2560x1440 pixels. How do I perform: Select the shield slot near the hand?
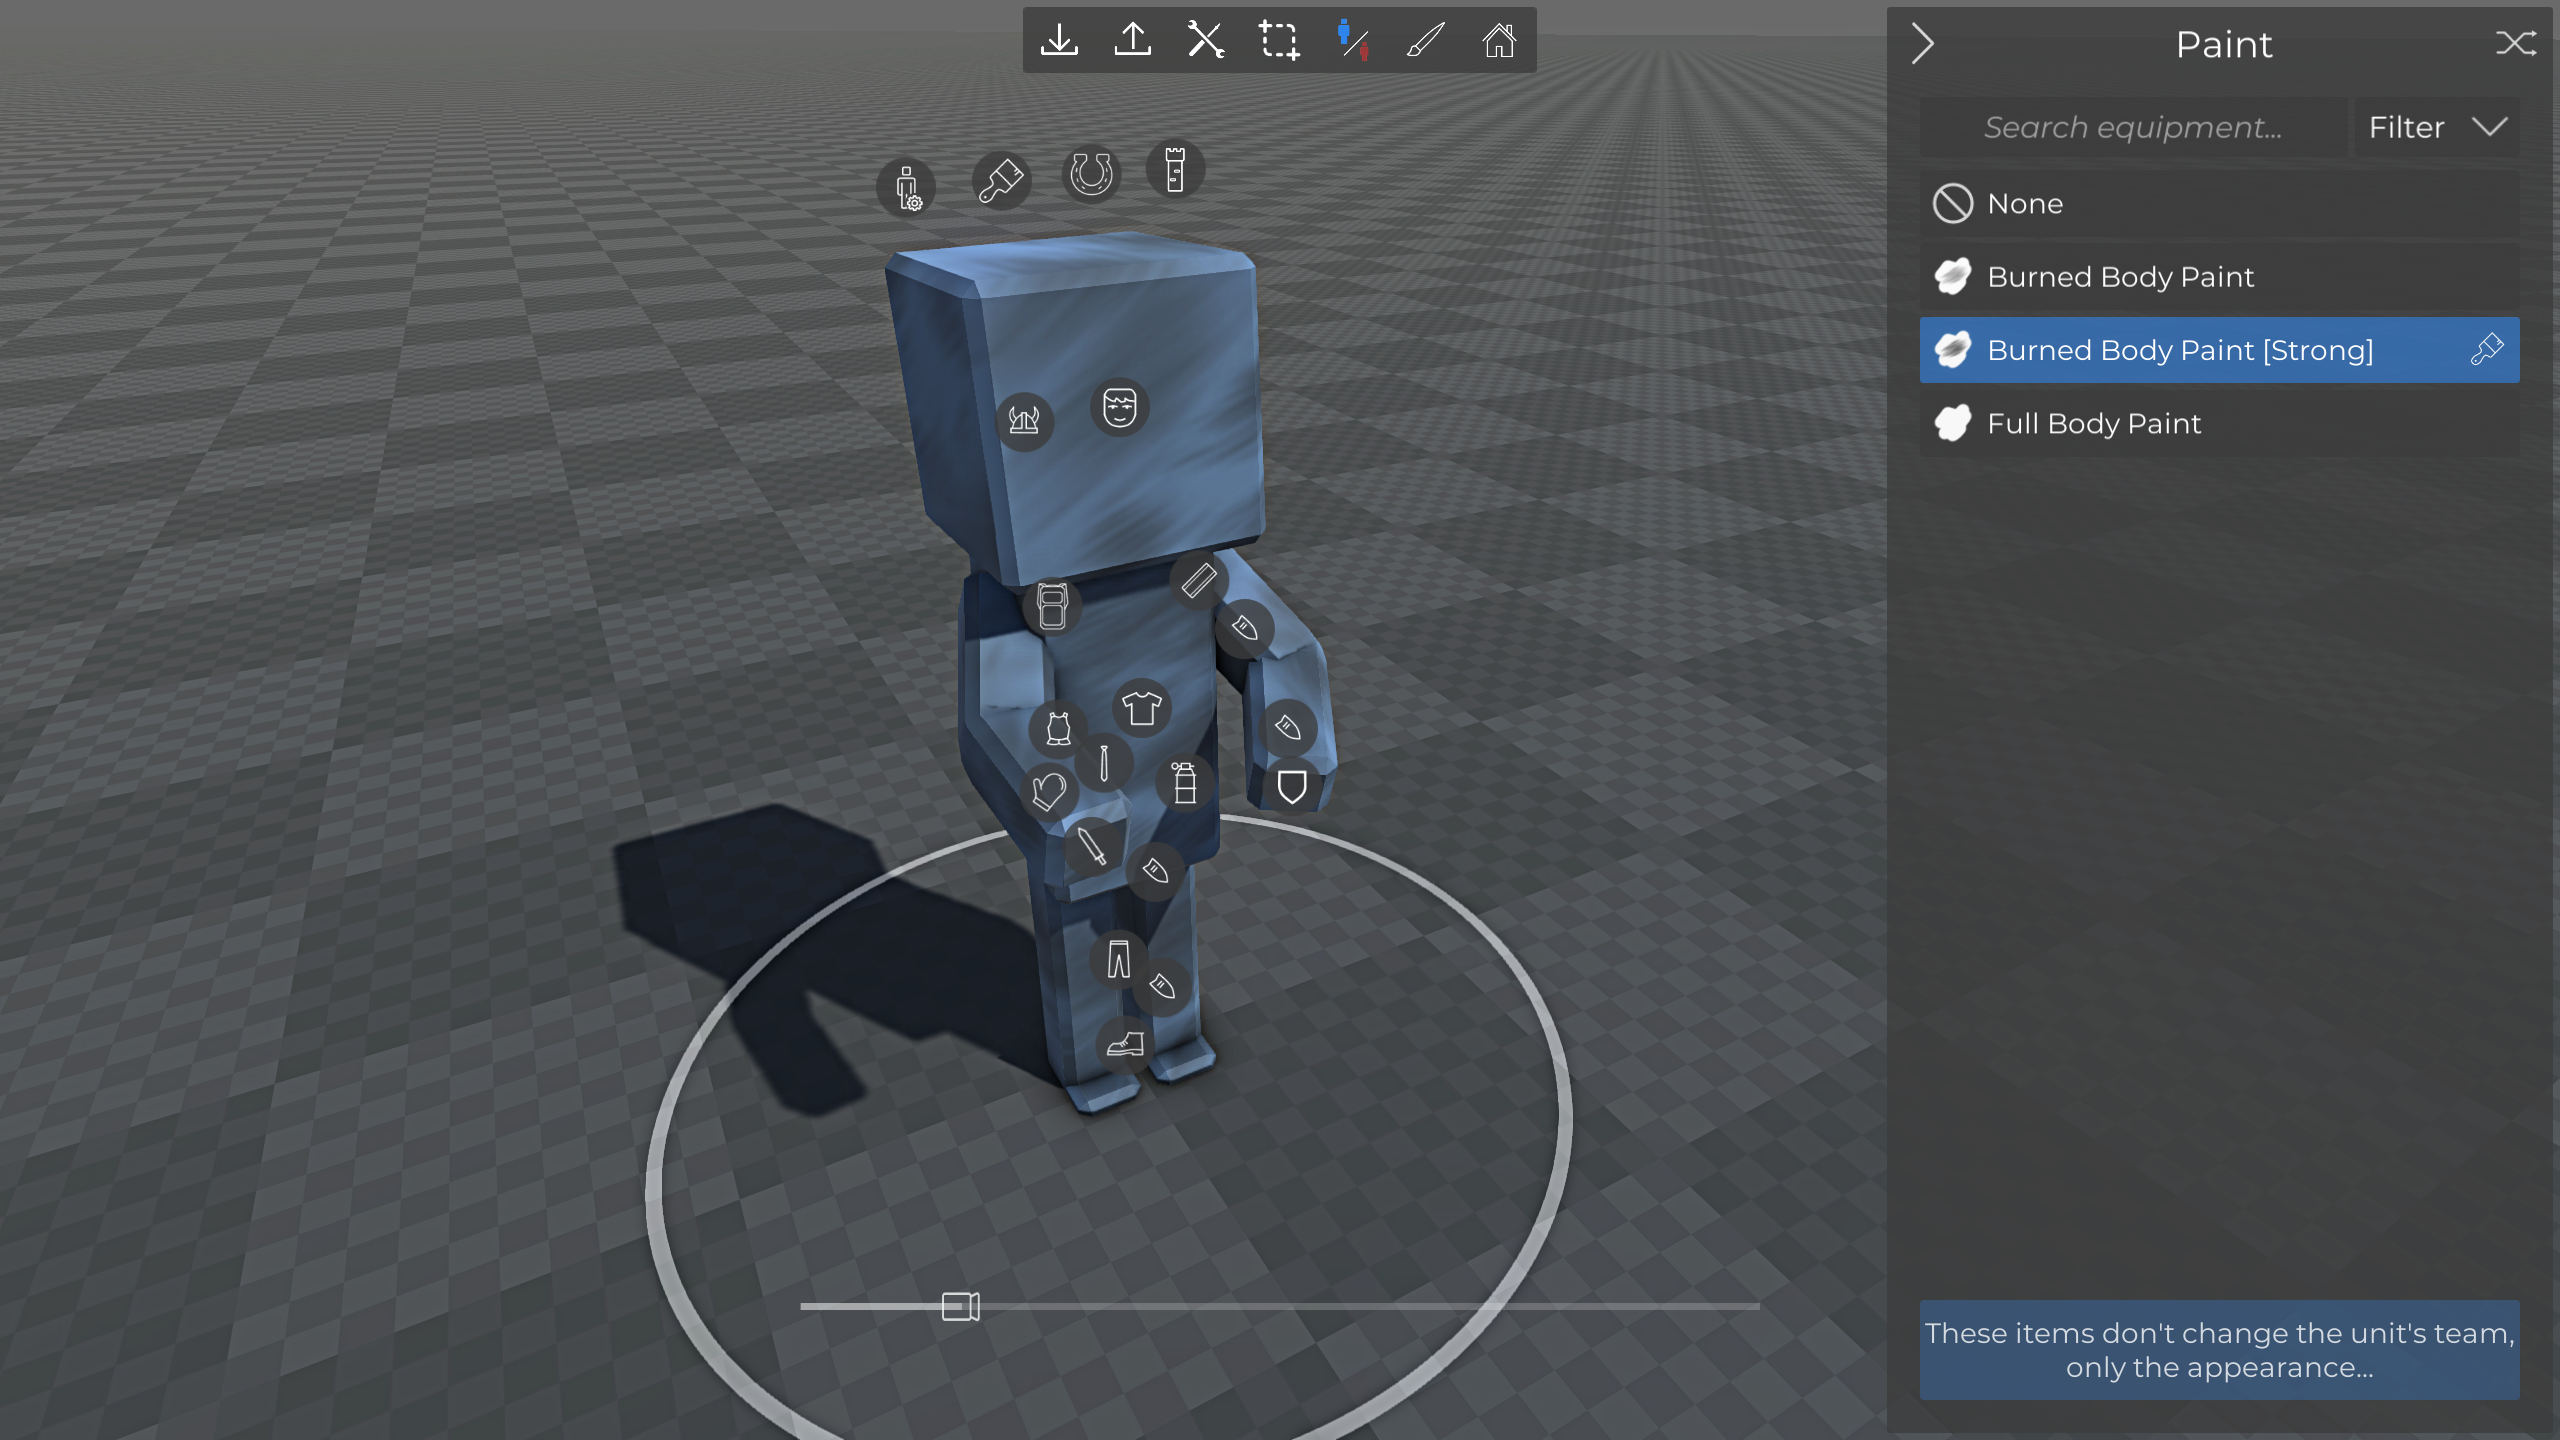1291,786
